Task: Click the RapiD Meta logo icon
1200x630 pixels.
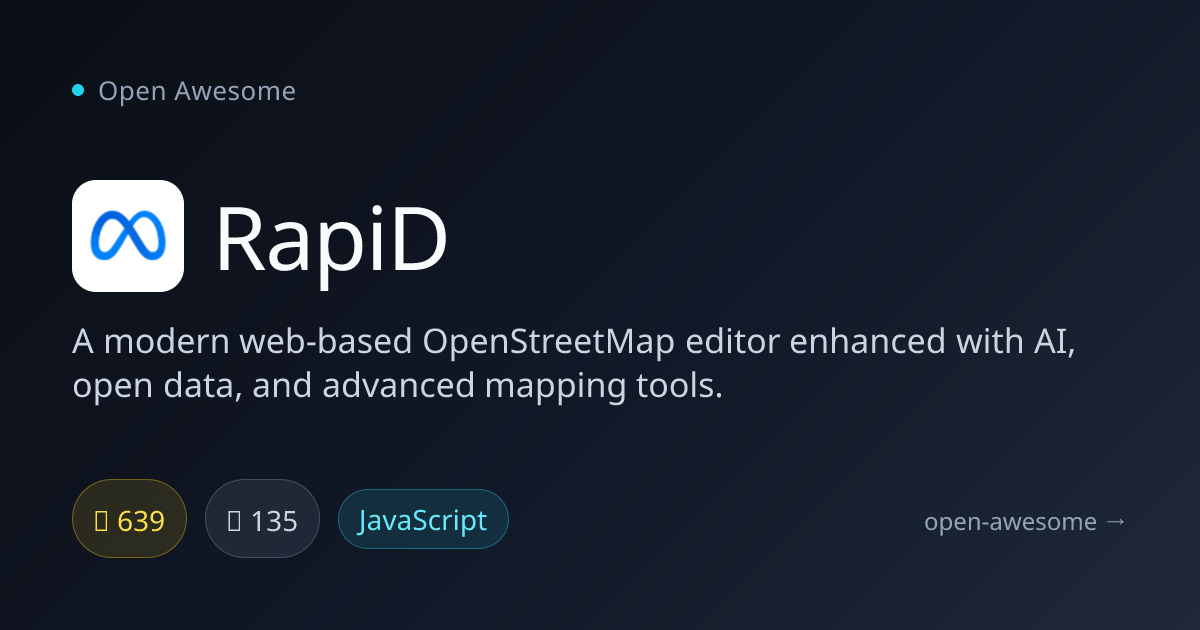Action: (128, 236)
